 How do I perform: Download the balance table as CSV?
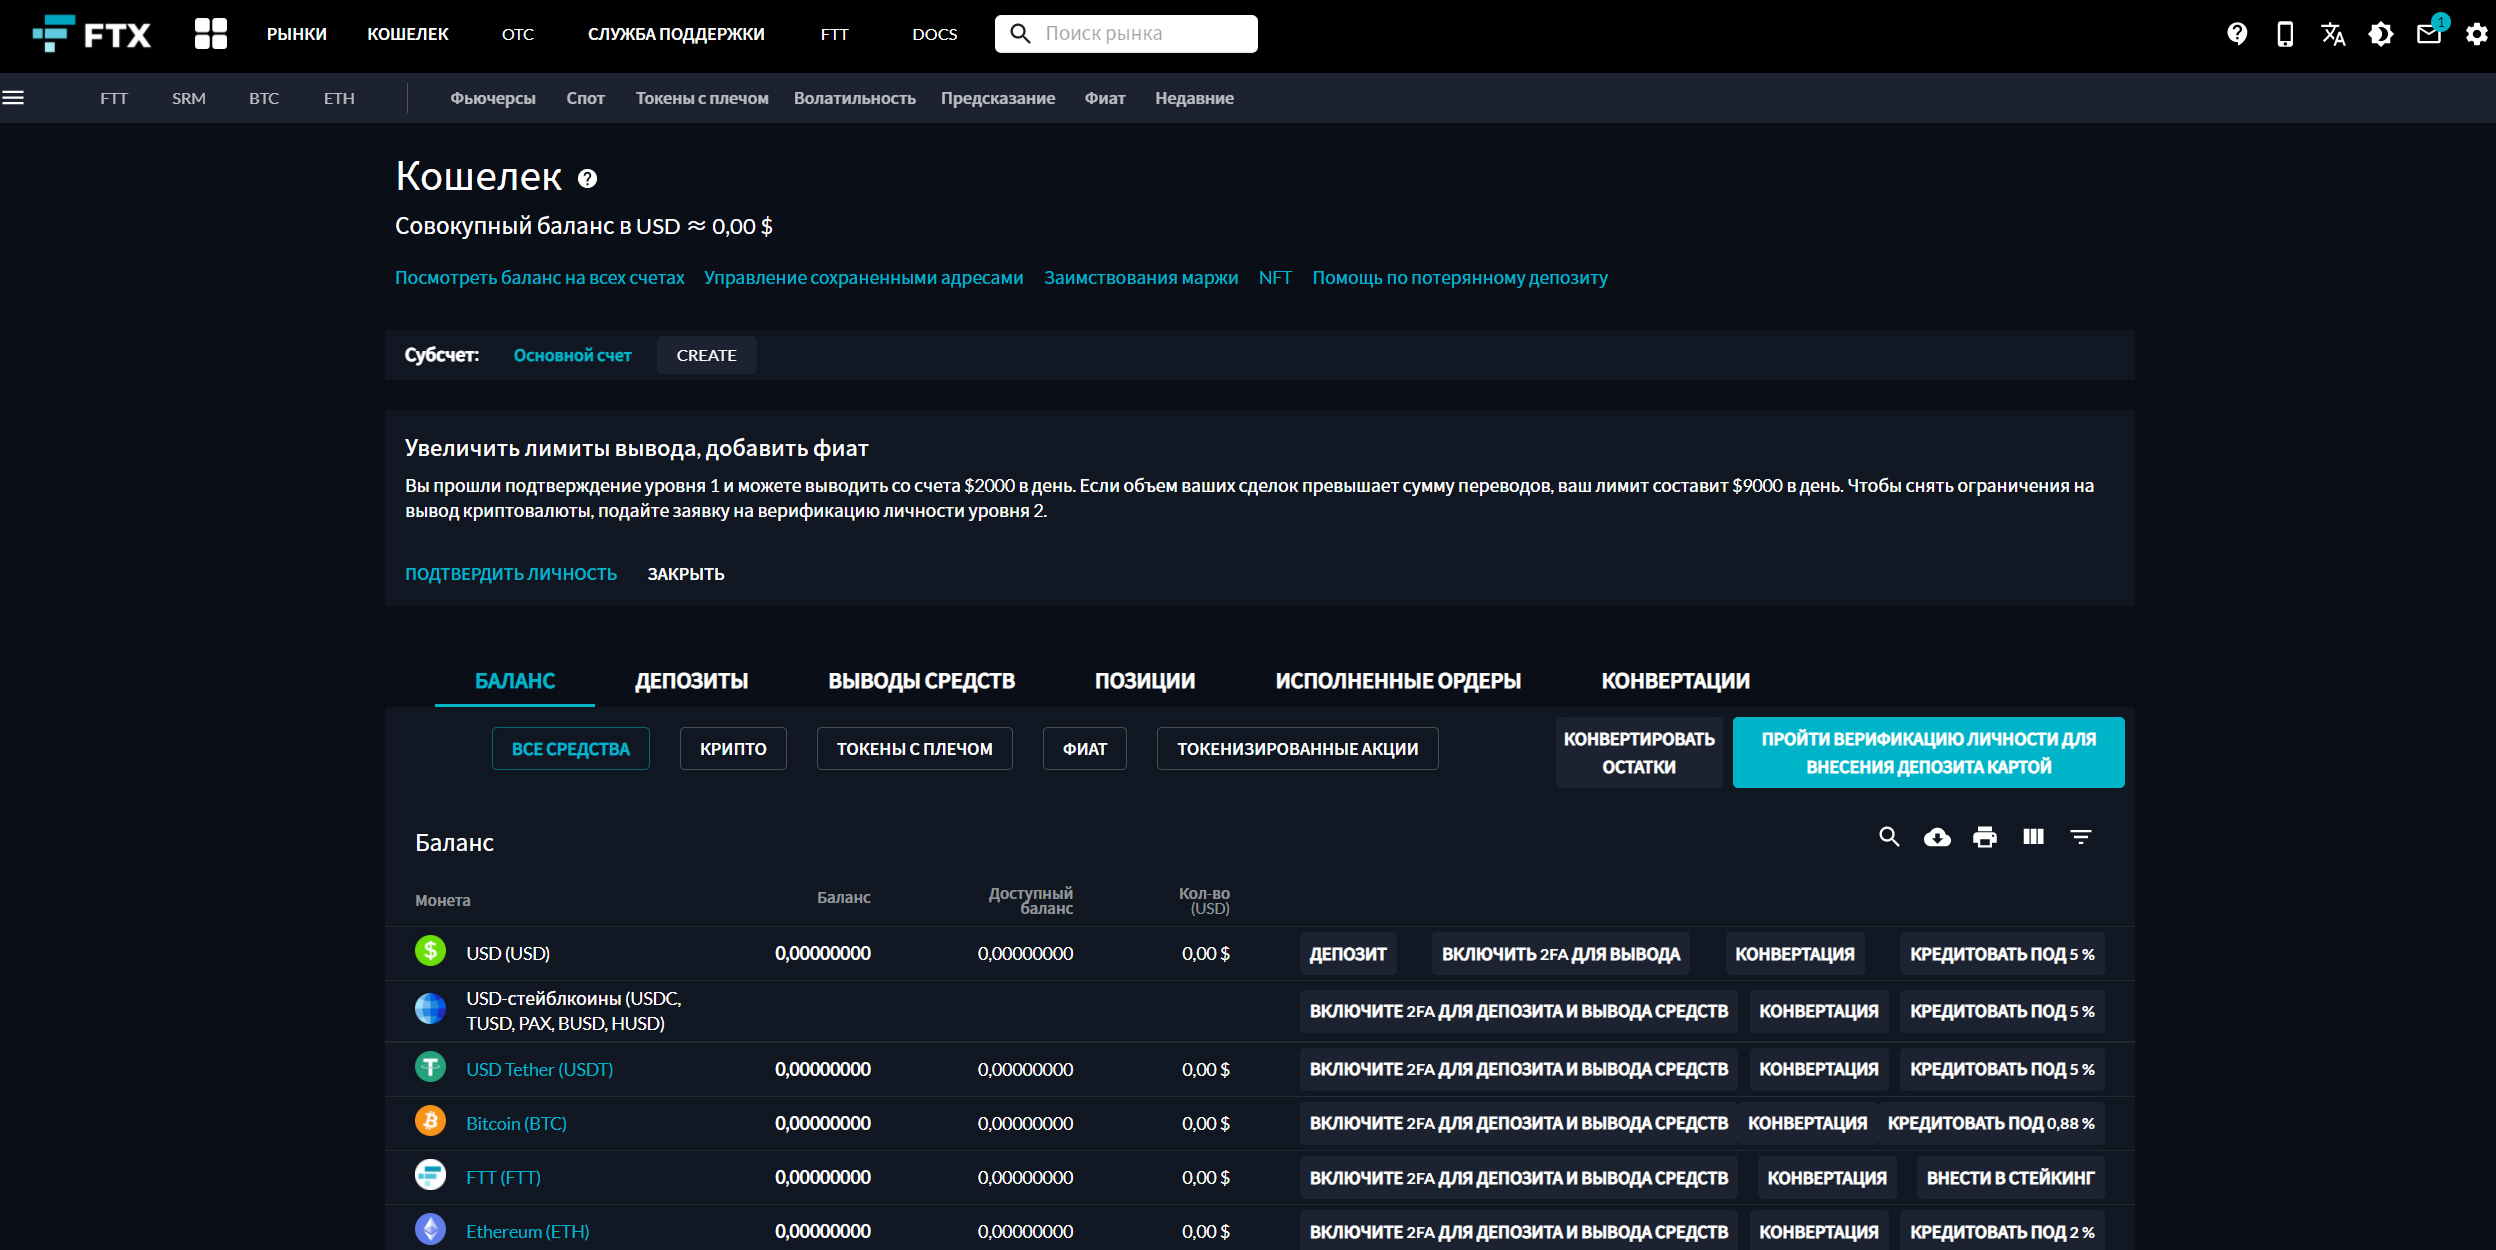click(1937, 837)
